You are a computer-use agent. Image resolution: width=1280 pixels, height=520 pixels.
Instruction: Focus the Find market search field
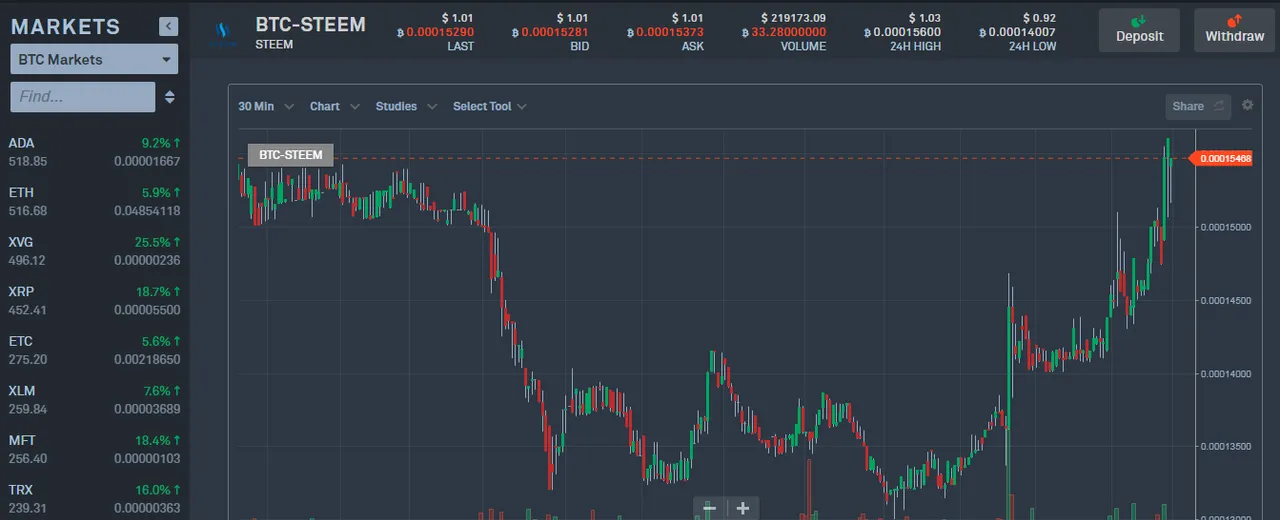click(x=83, y=97)
